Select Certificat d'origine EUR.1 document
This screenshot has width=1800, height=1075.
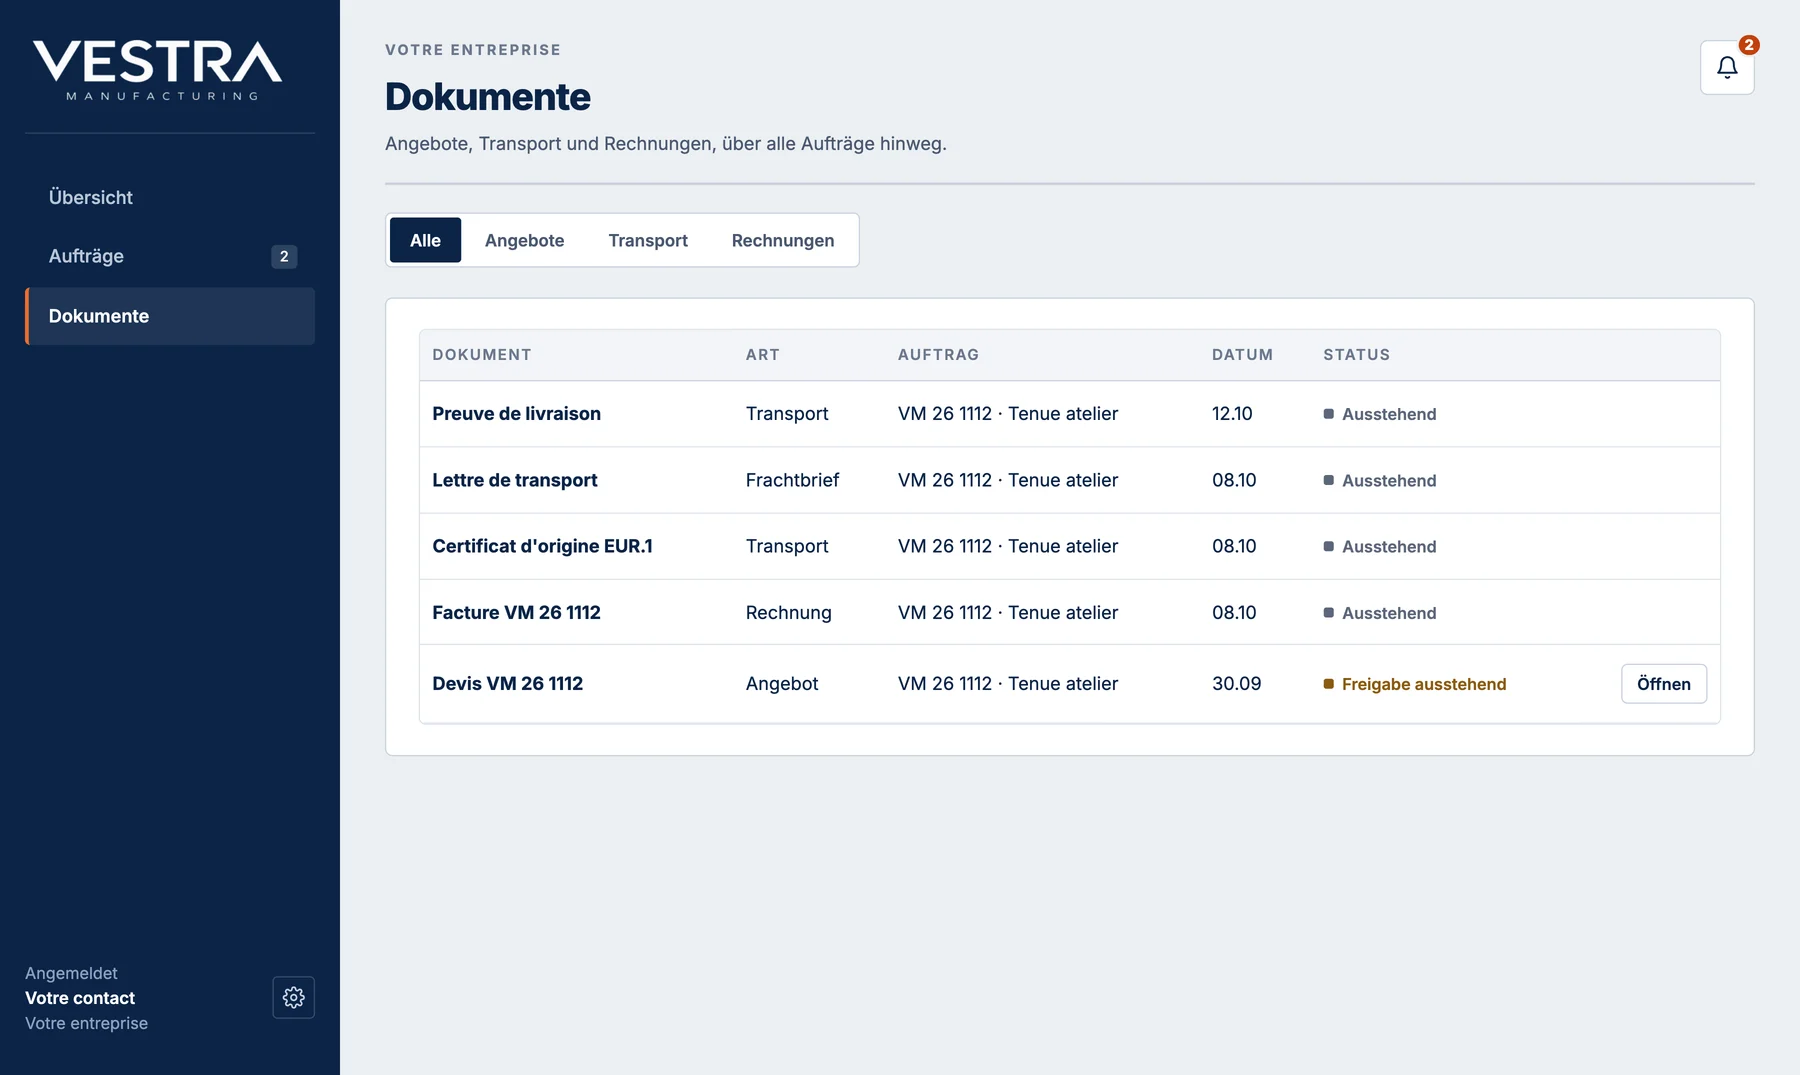click(x=543, y=546)
